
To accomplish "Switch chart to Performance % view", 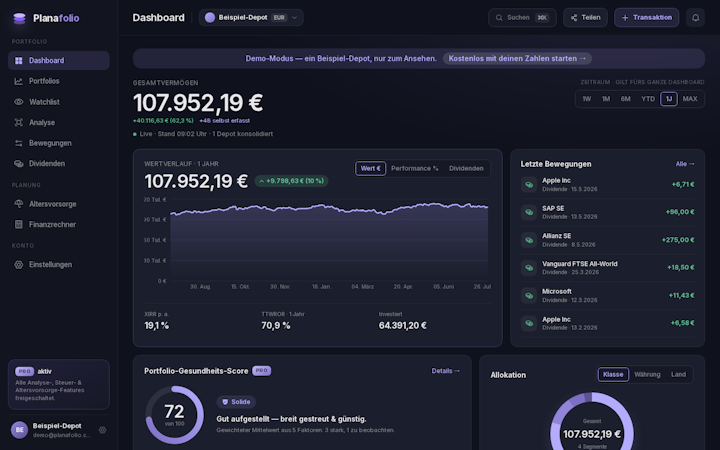I will pos(415,169).
